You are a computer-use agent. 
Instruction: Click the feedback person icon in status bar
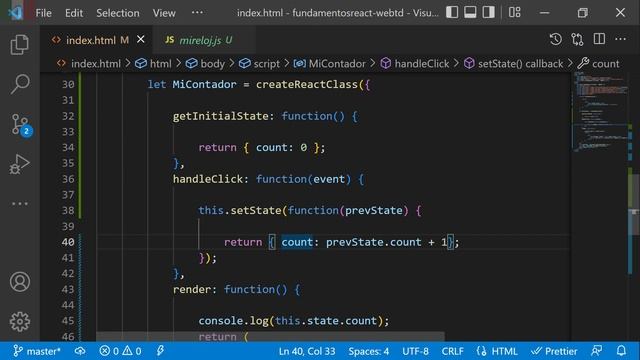pos(597,351)
